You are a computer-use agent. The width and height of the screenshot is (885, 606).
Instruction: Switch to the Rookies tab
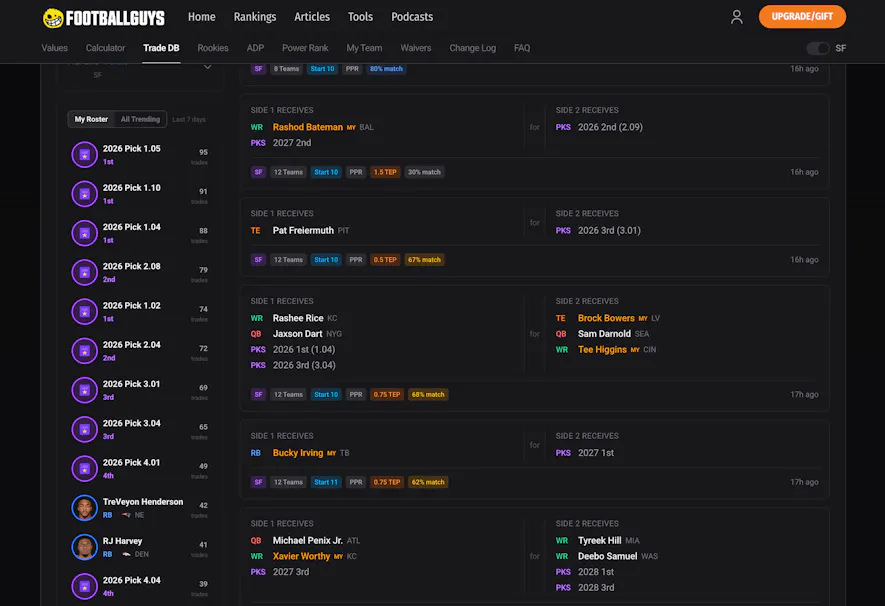tap(212, 47)
